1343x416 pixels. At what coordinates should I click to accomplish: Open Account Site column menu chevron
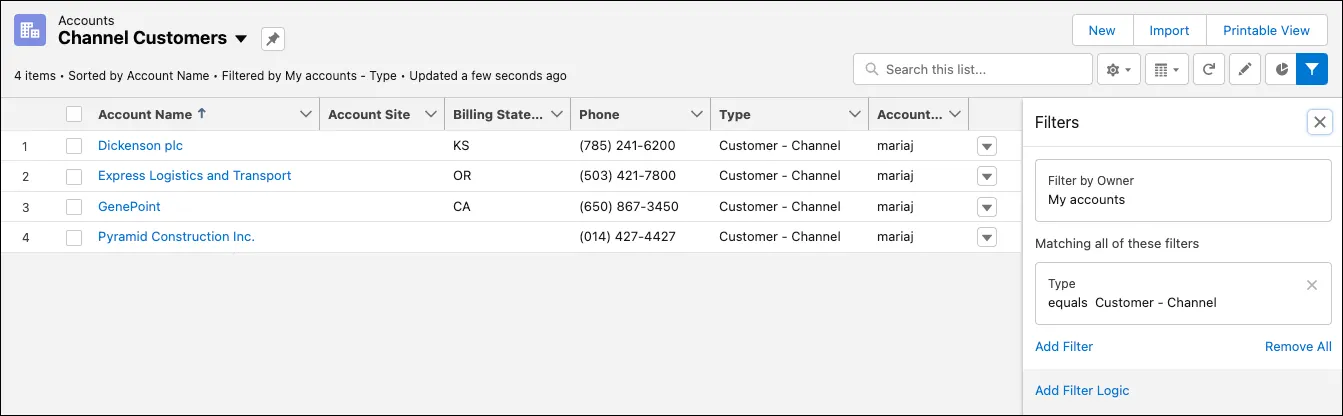pos(431,115)
